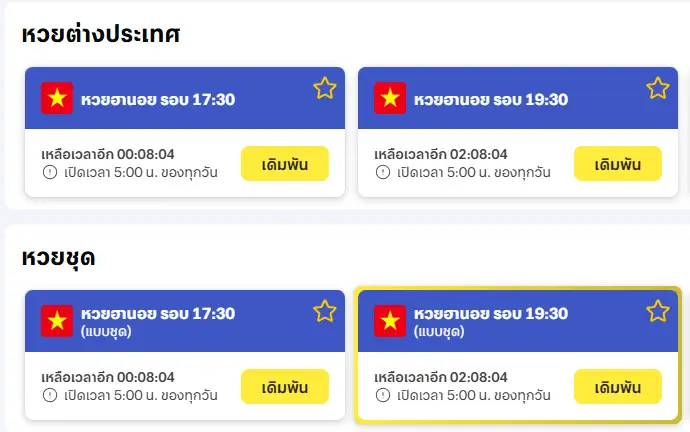This screenshot has height=432, width=690.
Task: Place a bet on หวยชุด Hanoi 17:30
Action: 285,387
